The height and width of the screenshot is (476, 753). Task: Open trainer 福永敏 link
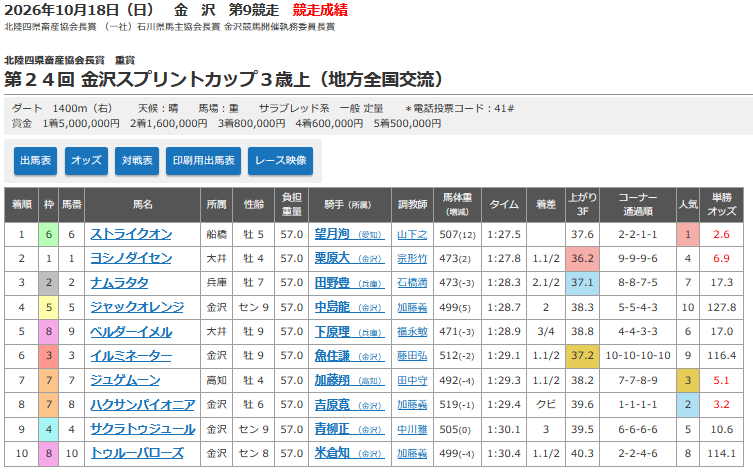point(412,332)
